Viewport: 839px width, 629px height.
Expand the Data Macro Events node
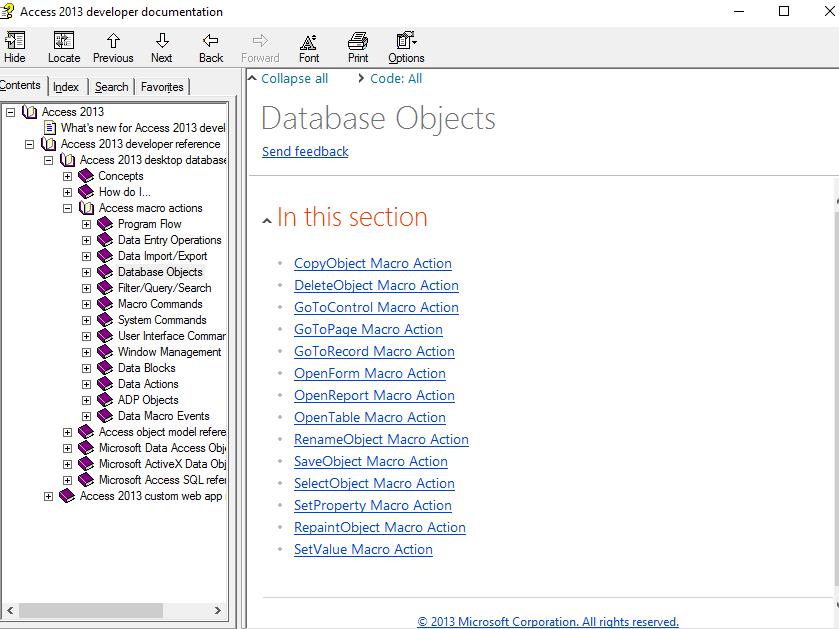pyautogui.click(x=86, y=416)
